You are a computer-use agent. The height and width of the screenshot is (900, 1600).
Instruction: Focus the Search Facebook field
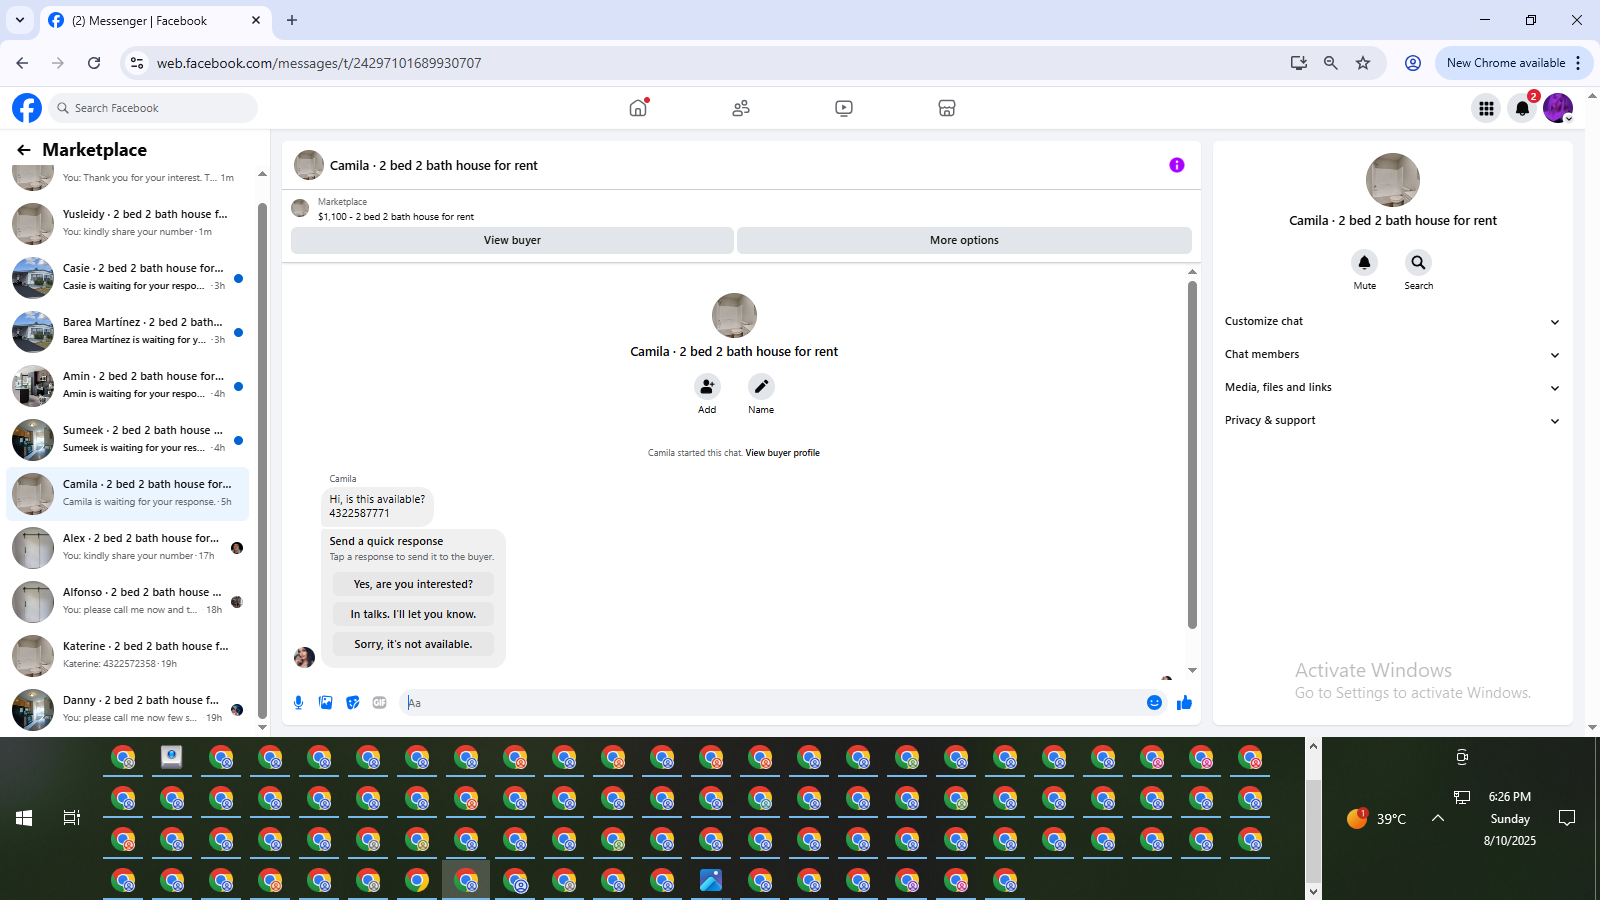[x=153, y=108]
